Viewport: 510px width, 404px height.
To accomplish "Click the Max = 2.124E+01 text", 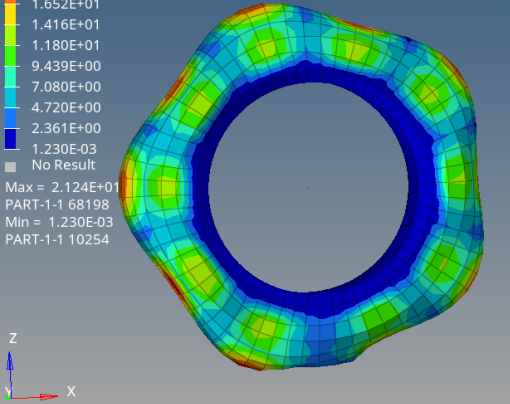I will 62,187.
